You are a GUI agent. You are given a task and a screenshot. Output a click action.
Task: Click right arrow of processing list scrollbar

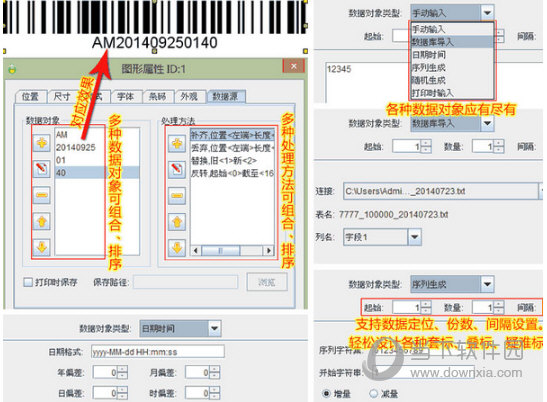268,250
